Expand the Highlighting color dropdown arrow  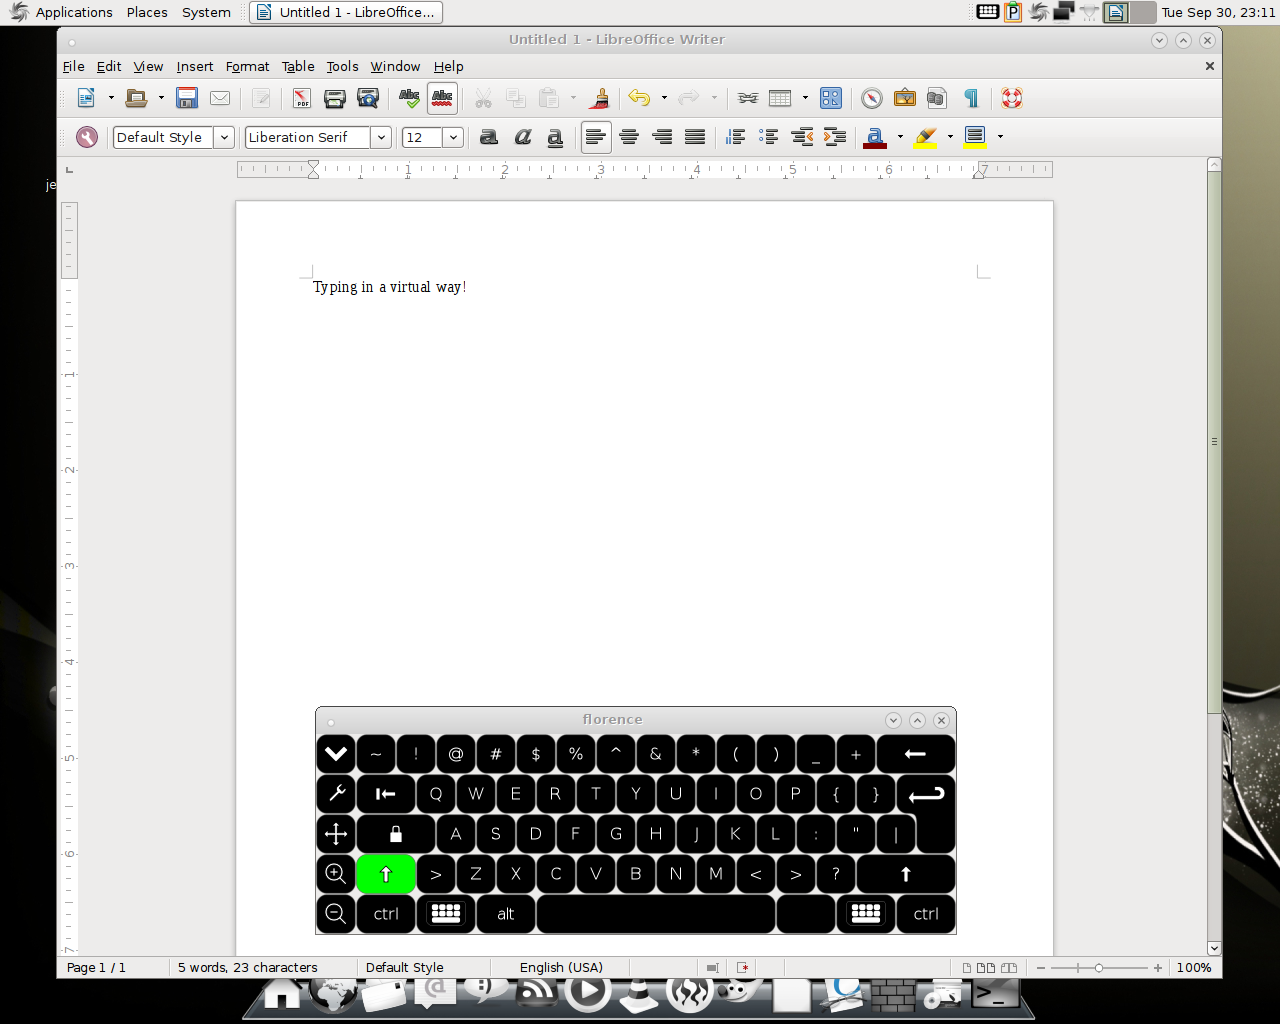click(950, 137)
